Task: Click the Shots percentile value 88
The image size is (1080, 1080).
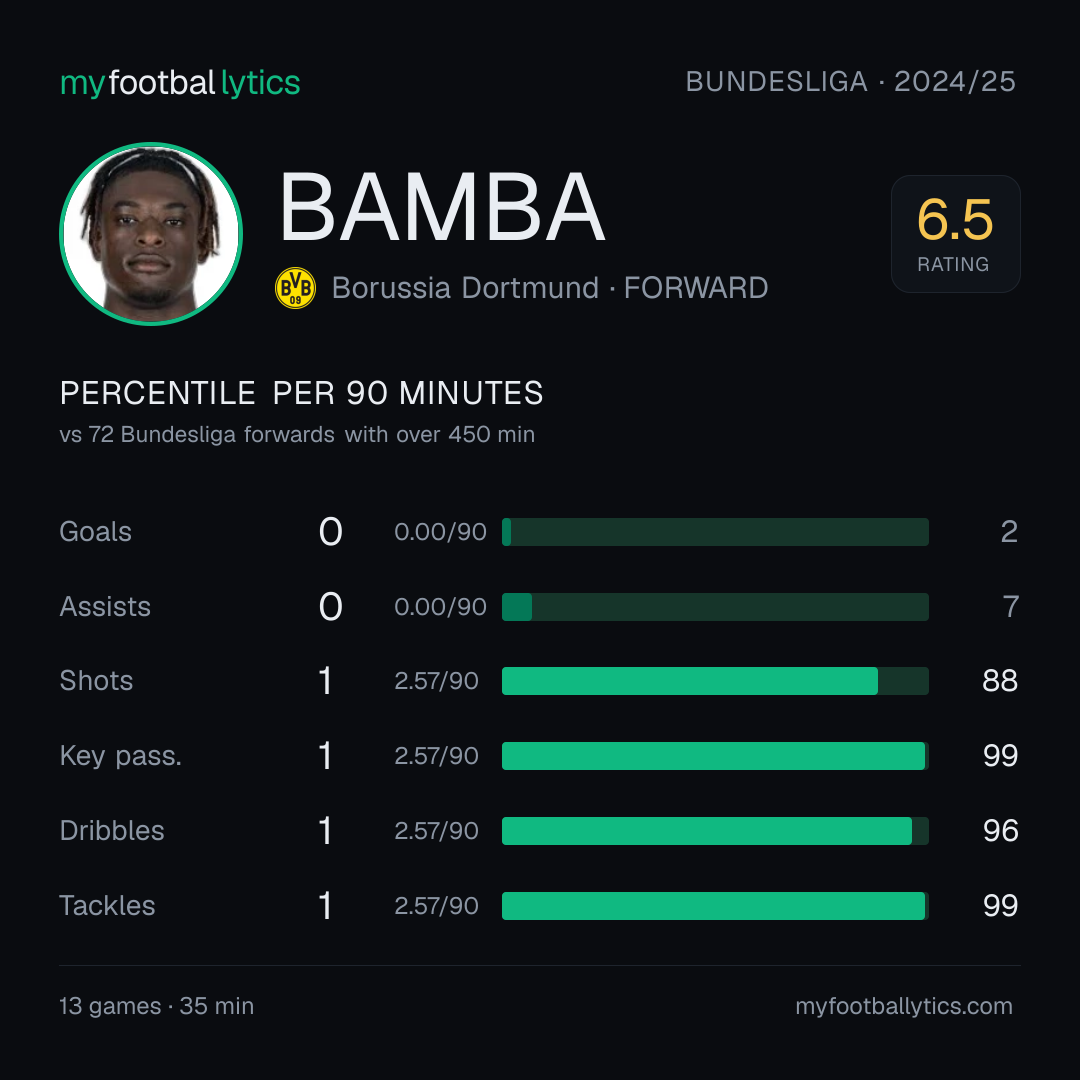Action: 1000,681
